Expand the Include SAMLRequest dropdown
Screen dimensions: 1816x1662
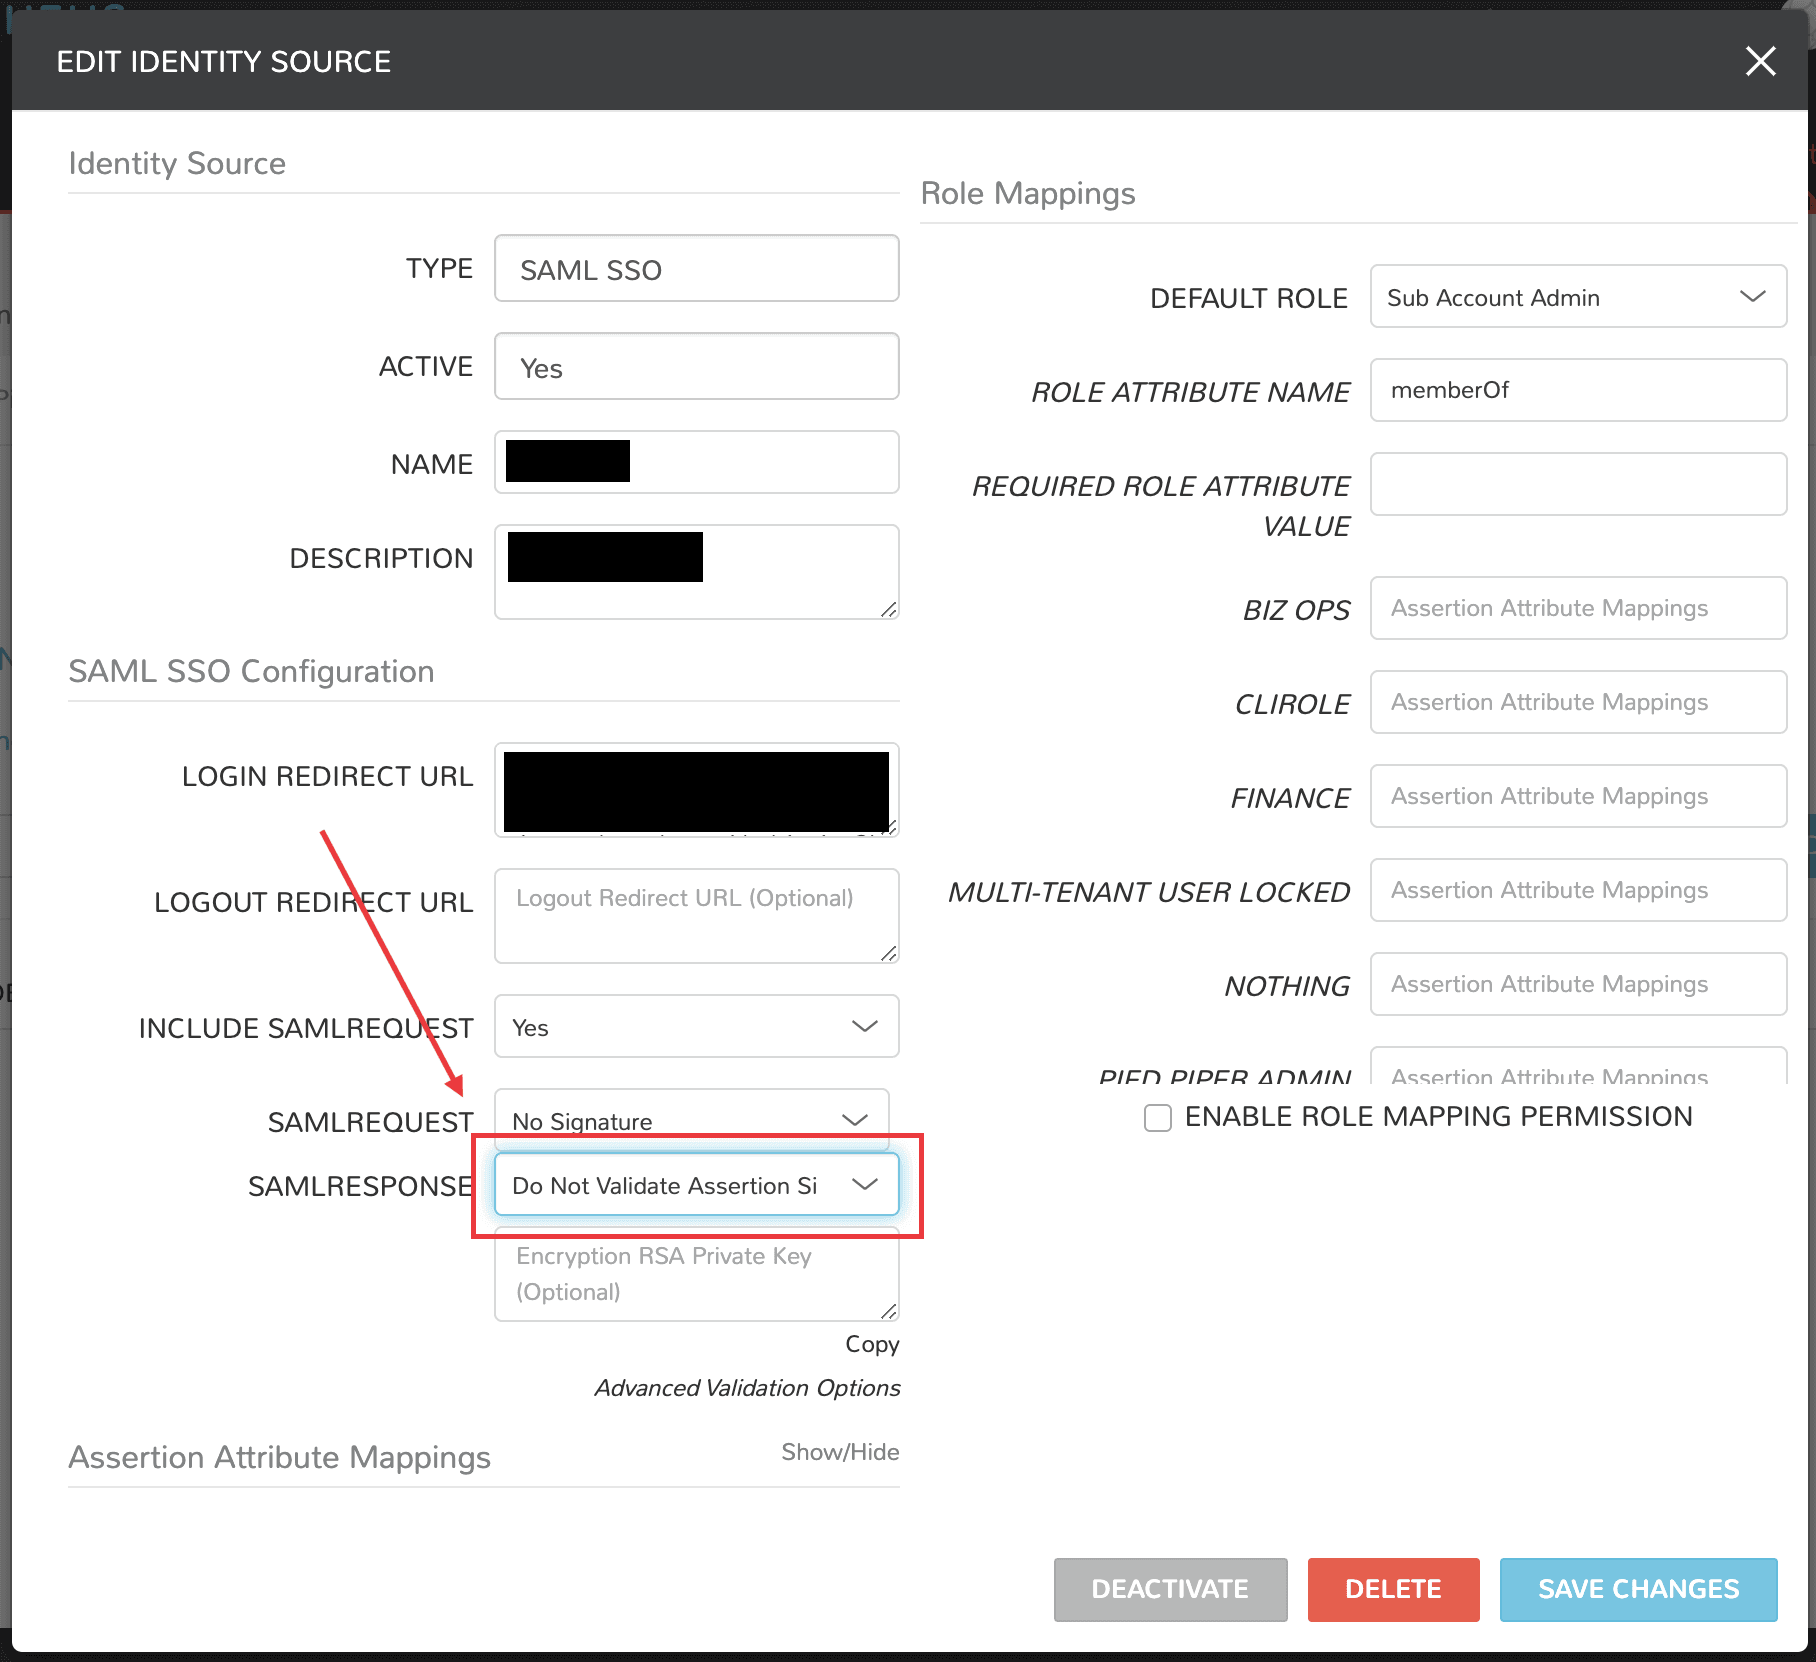(x=695, y=1026)
